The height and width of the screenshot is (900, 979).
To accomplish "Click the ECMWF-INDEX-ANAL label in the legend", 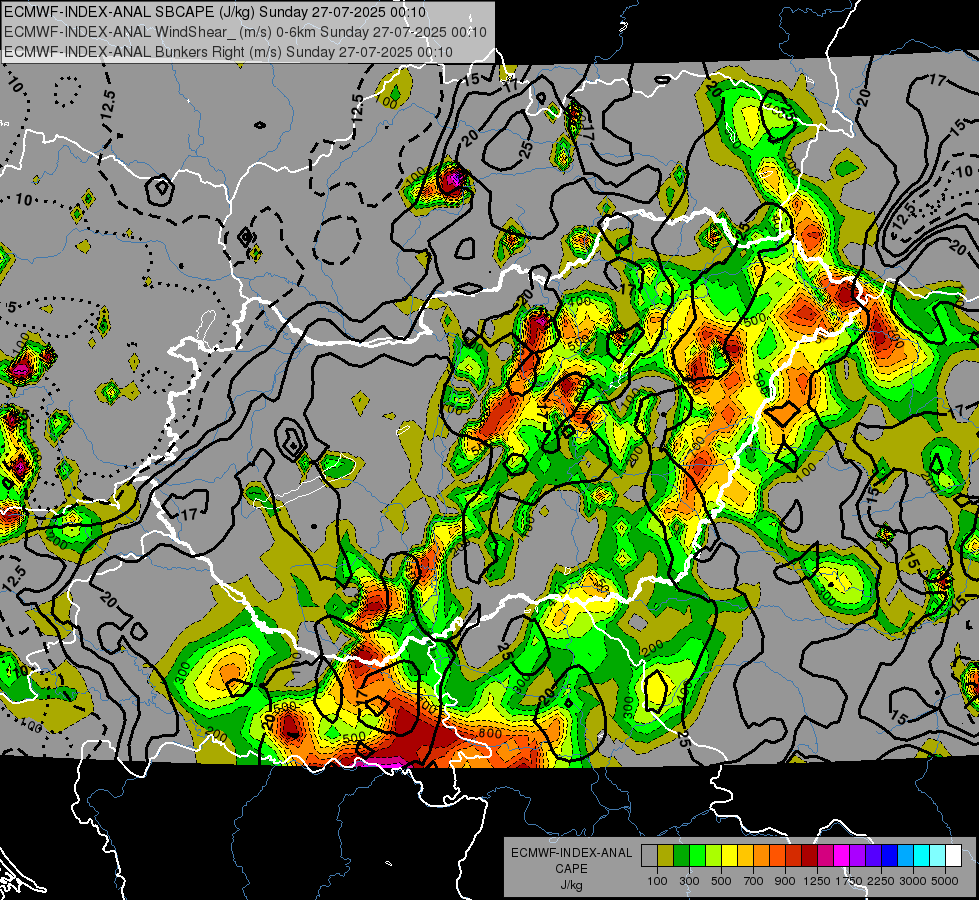I will coord(571,853).
